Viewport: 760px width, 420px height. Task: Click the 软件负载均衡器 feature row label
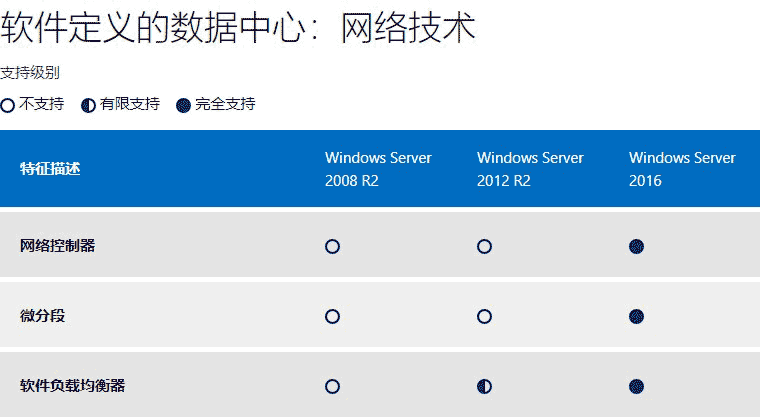point(73,386)
